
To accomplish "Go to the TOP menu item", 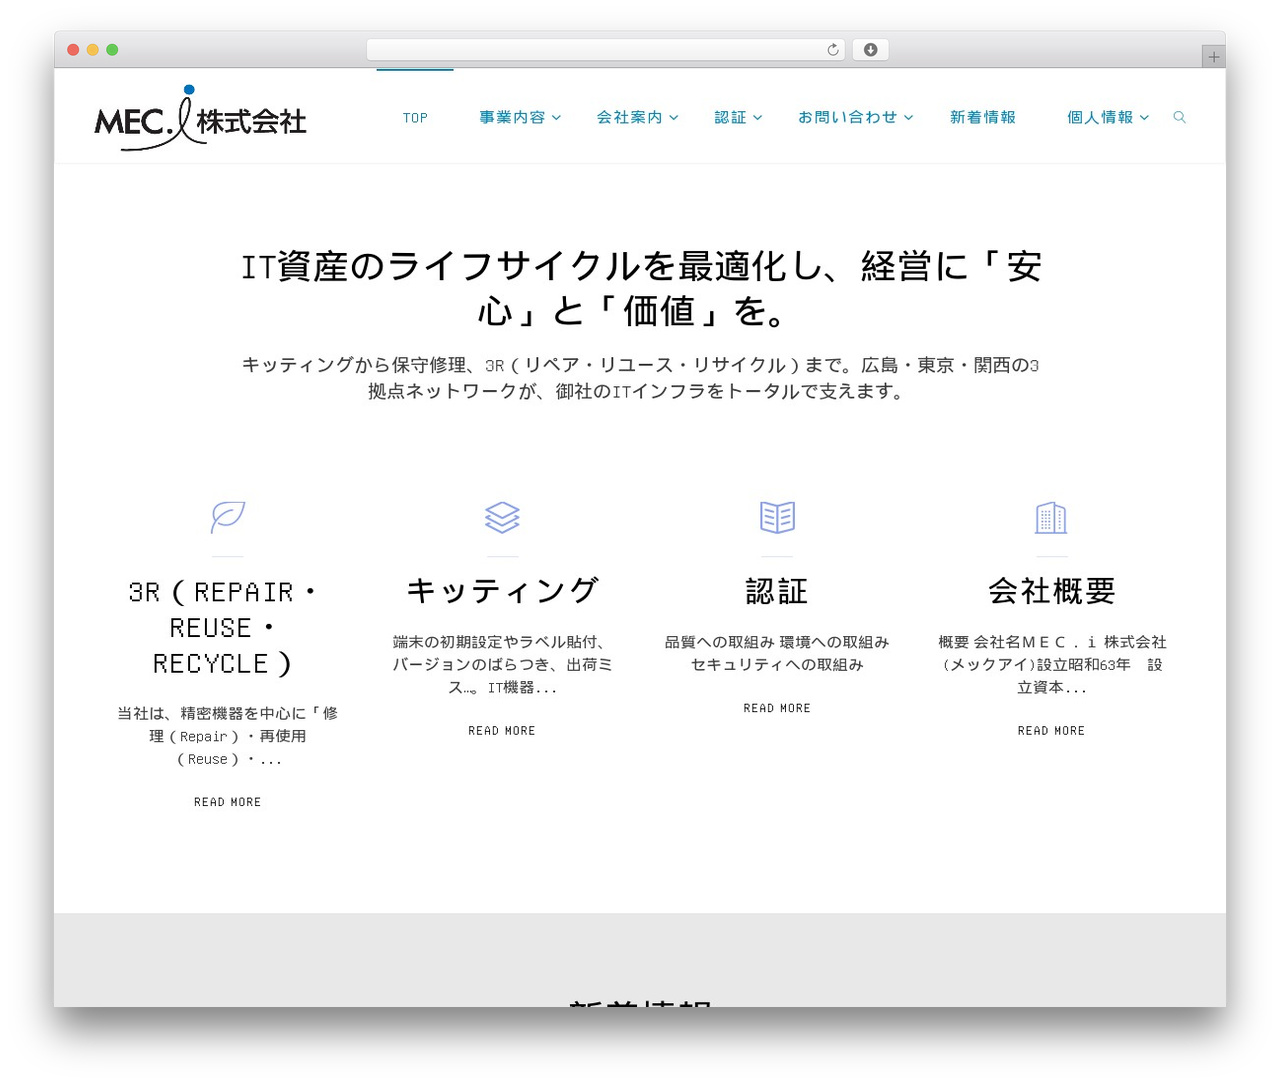I will tap(415, 118).
